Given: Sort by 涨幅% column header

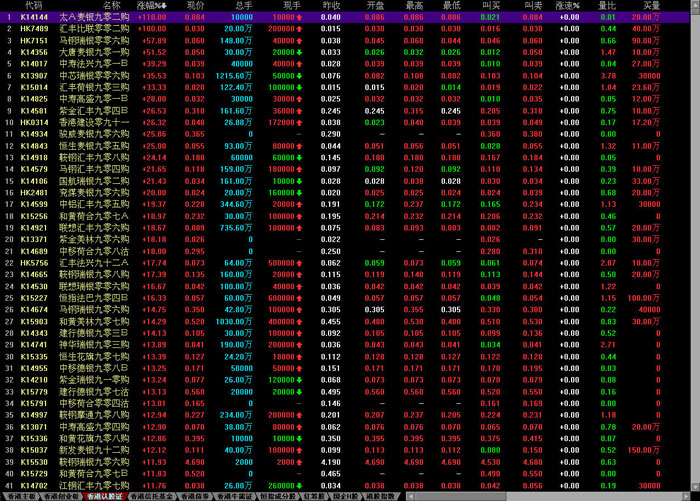Looking at the screenshot, I should (x=152, y=6).
